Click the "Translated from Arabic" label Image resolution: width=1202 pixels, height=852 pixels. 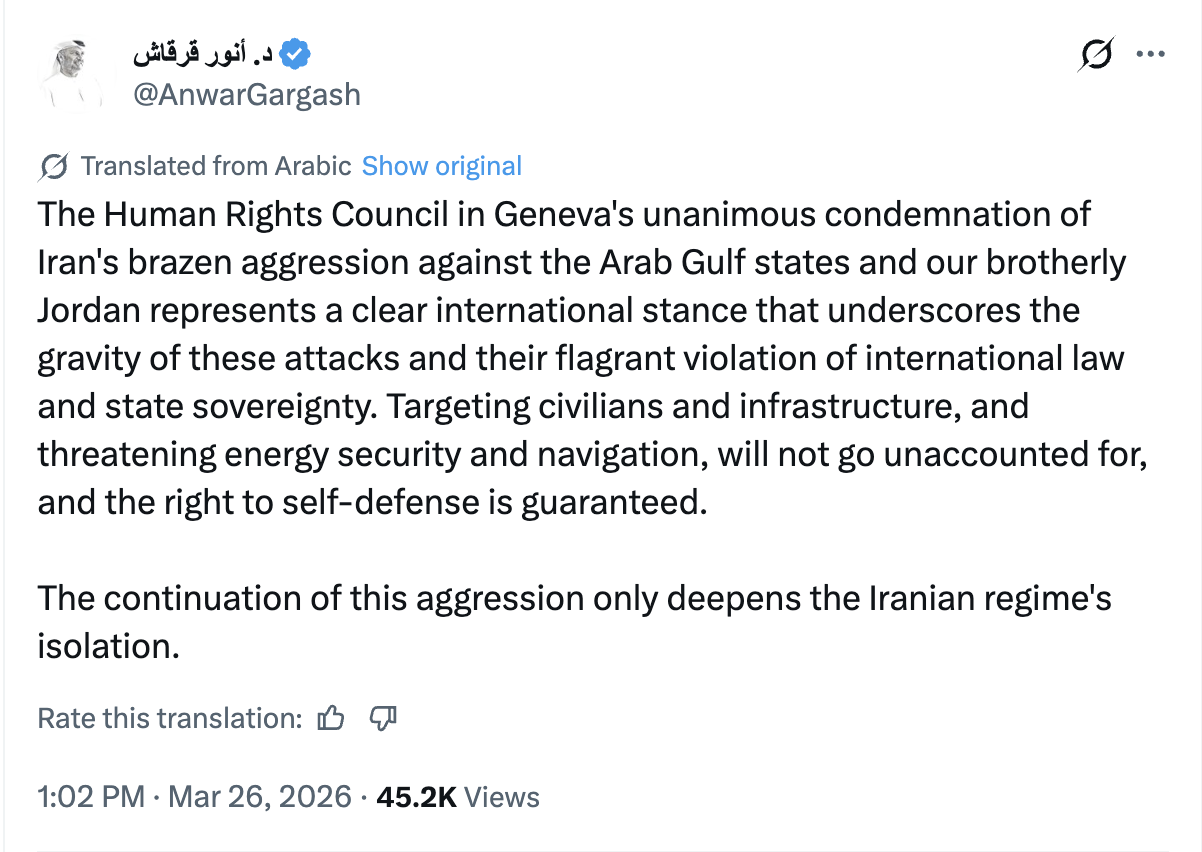(215, 166)
